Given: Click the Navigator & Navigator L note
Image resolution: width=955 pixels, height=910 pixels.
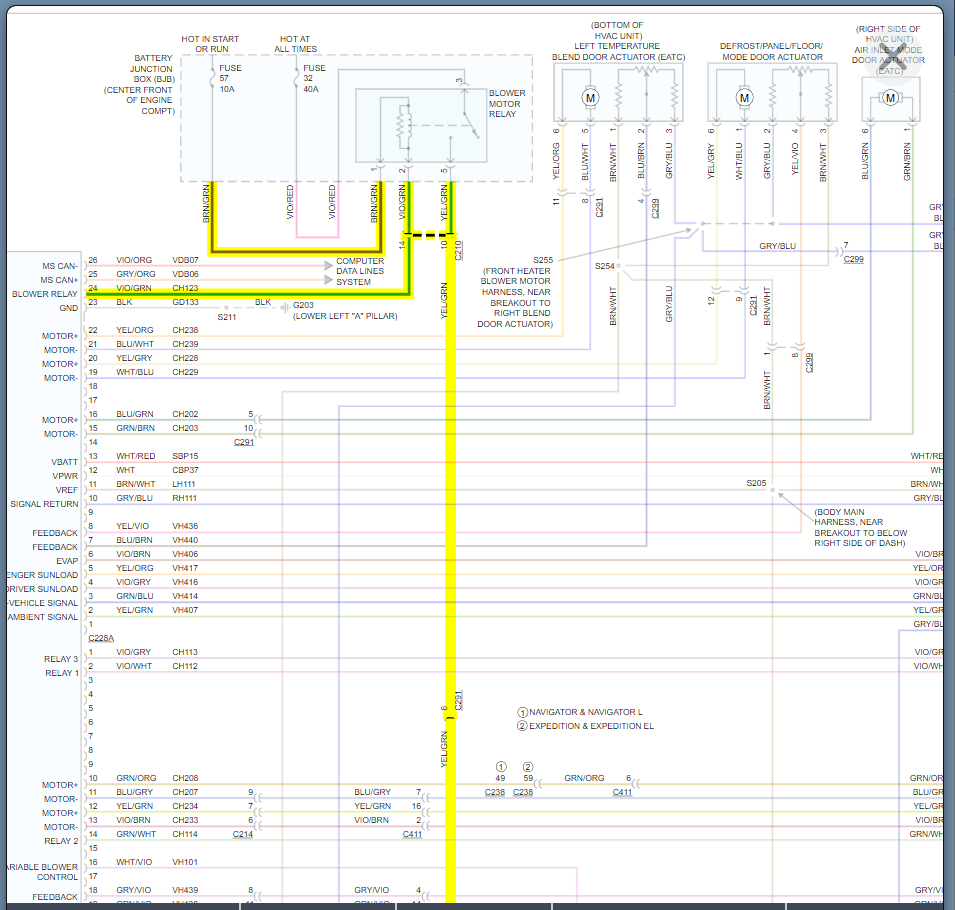Looking at the screenshot, I should click(x=585, y=712).
